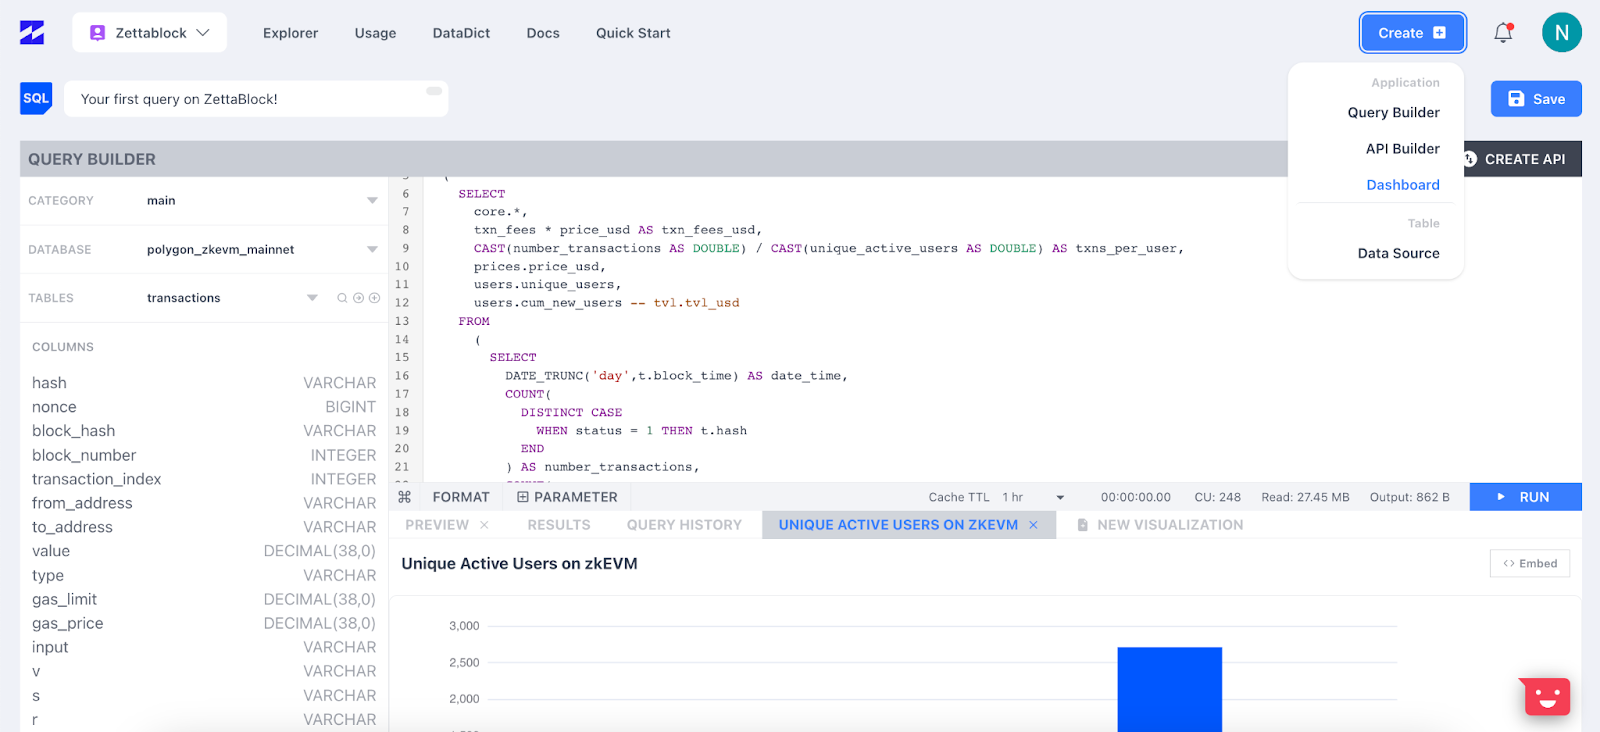Click the Read: 27.45 MB status text
Screen dimensions: 1600x732
click(1305, 497)
